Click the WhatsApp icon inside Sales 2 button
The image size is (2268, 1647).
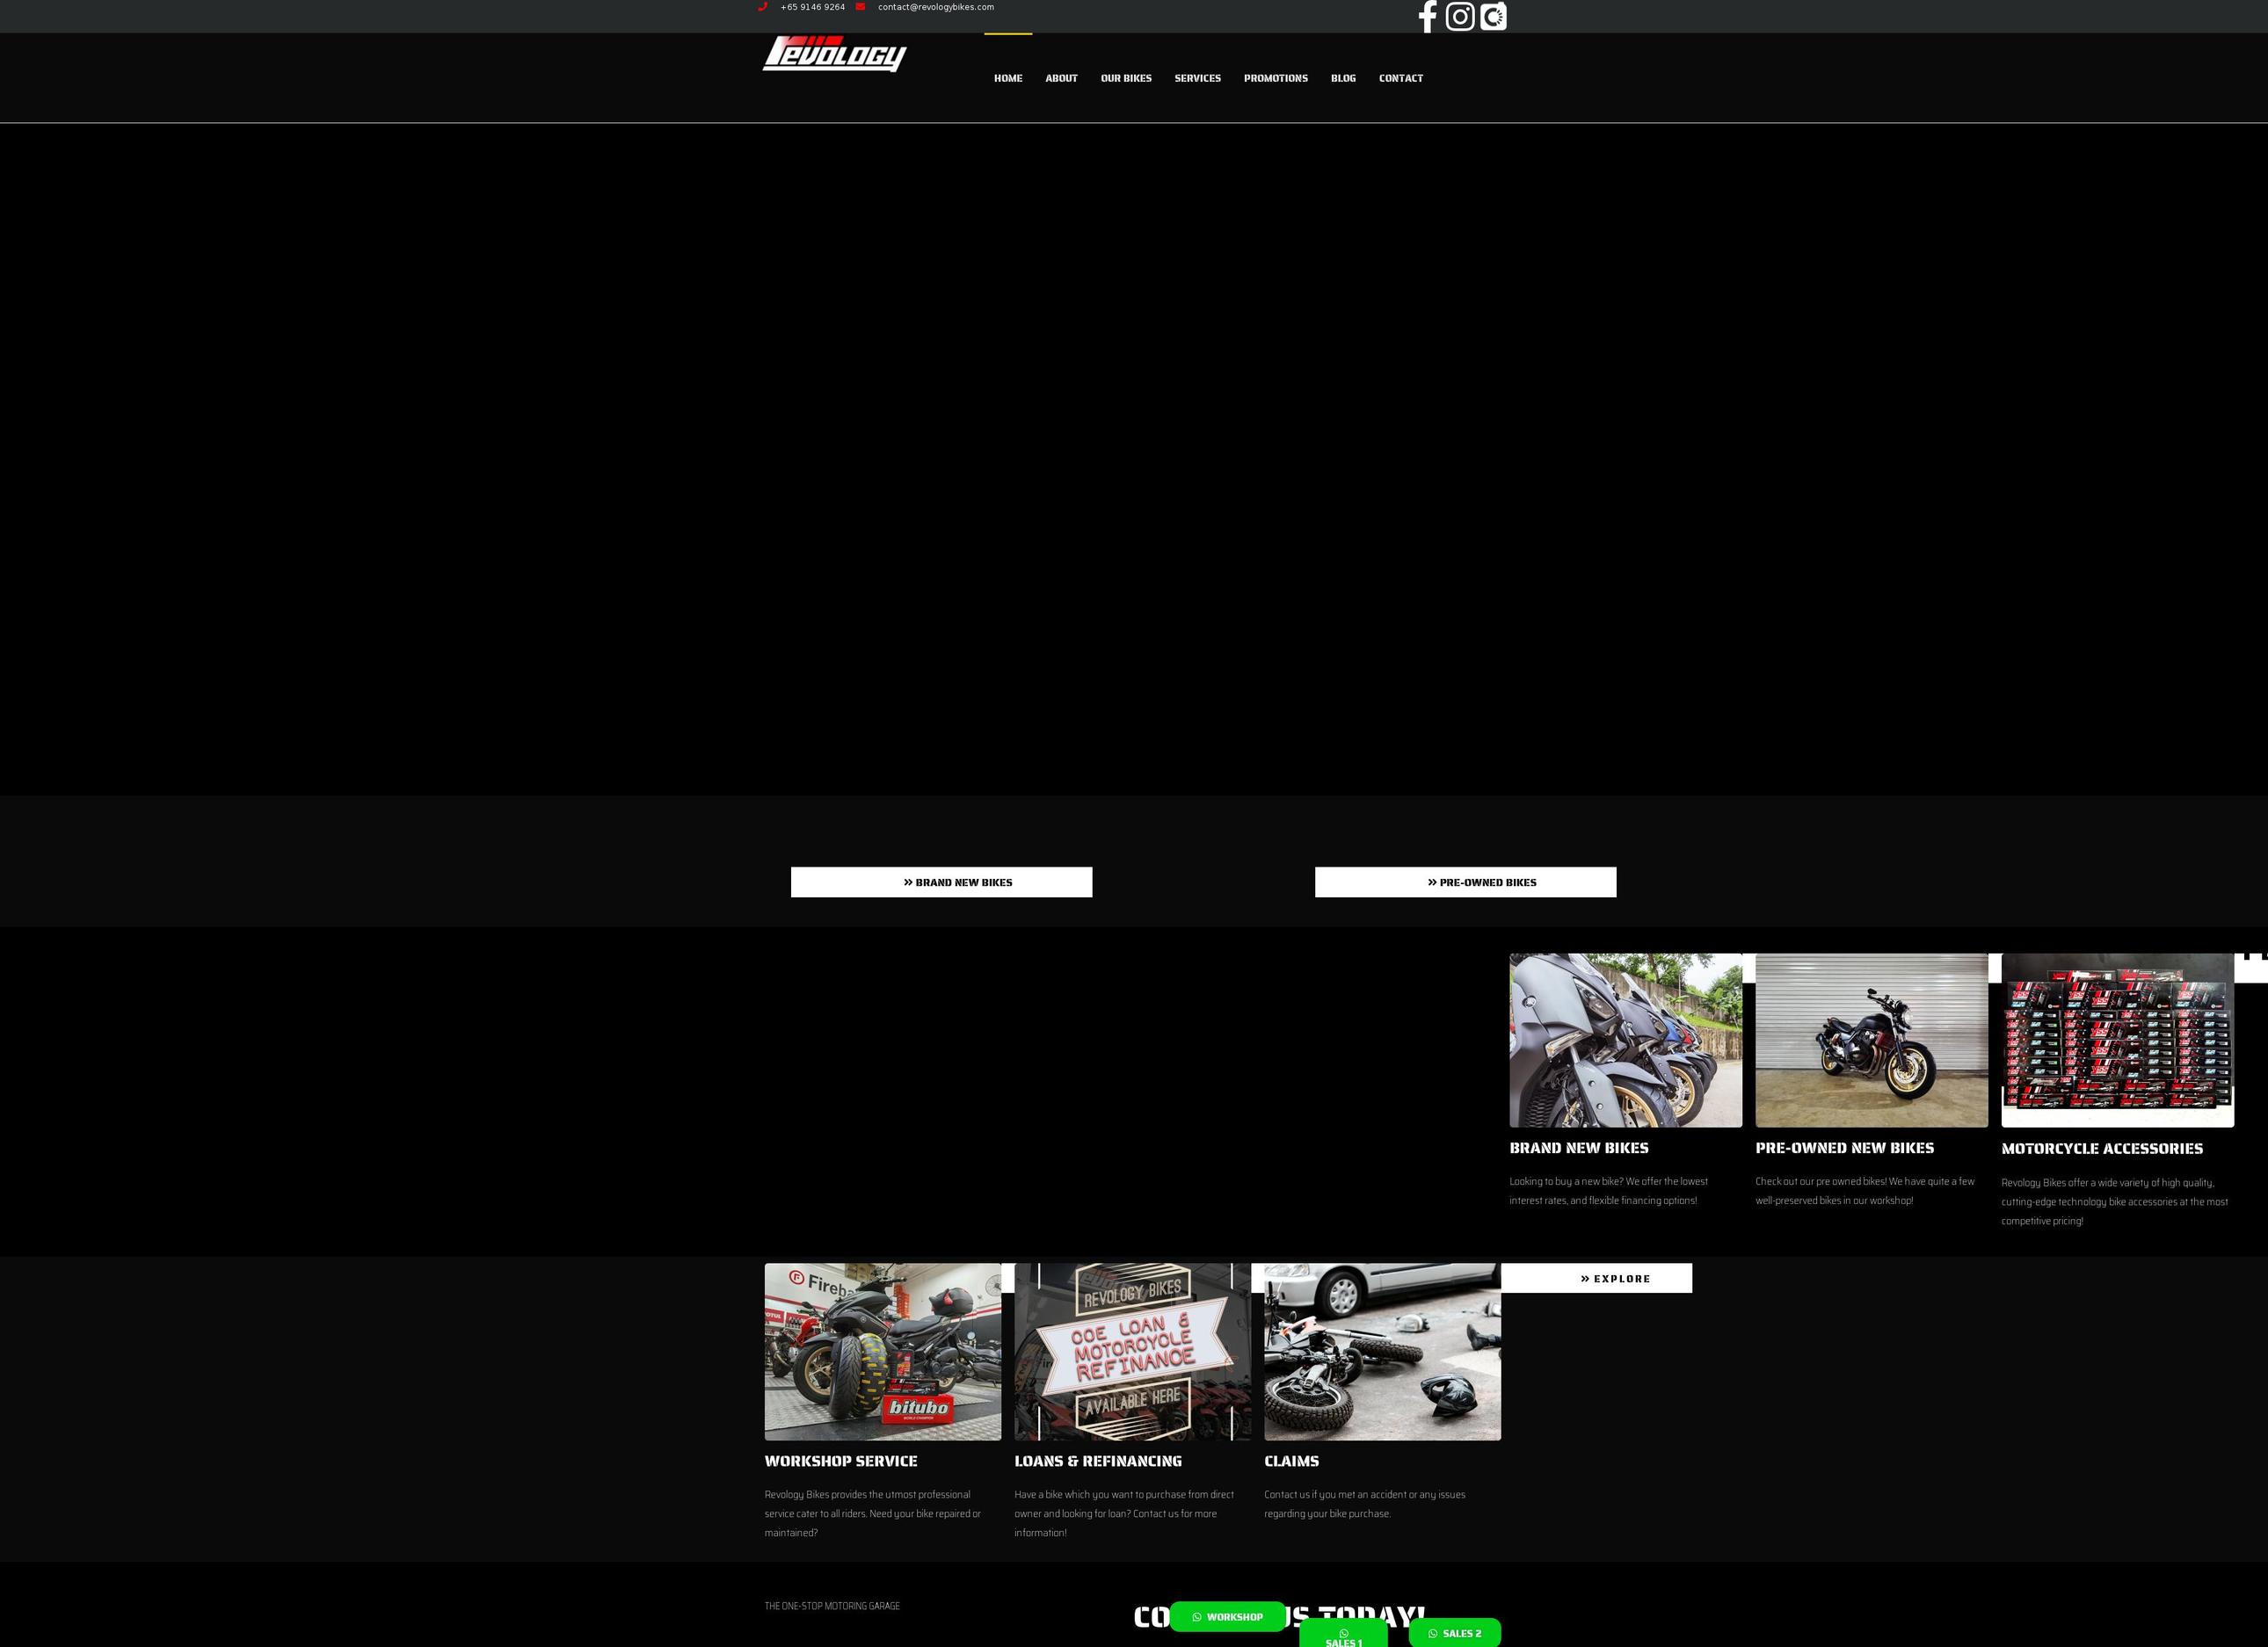click(x=1432, y=1633)
